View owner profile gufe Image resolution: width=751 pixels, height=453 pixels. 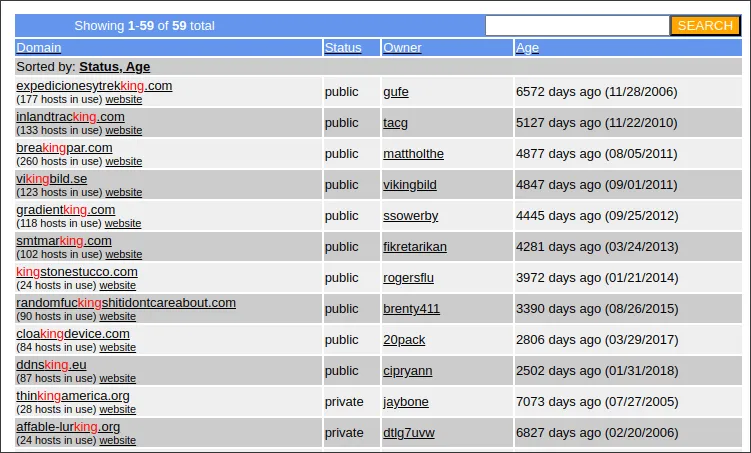[395, 92]
